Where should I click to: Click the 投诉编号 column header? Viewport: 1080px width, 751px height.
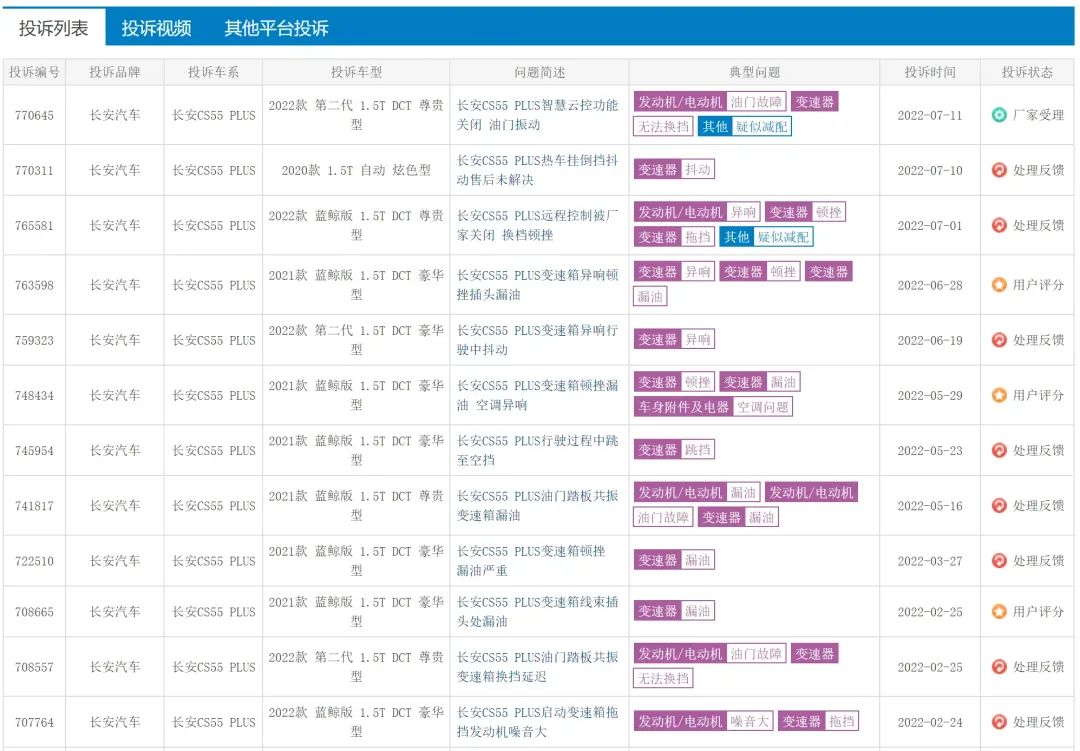pyautogui.click(x=34, y=72)
